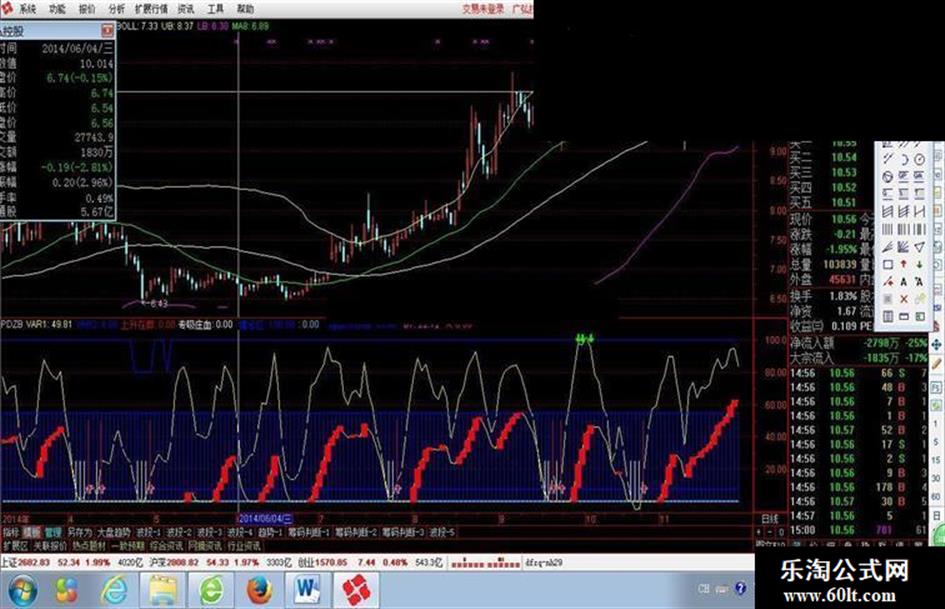Open the Firefox taskbar icon

point(259,590)
